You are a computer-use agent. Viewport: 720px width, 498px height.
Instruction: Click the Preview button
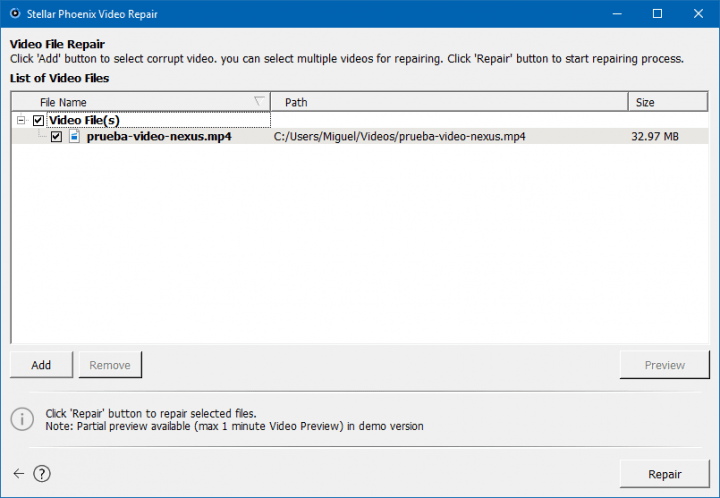click(664, 365)
